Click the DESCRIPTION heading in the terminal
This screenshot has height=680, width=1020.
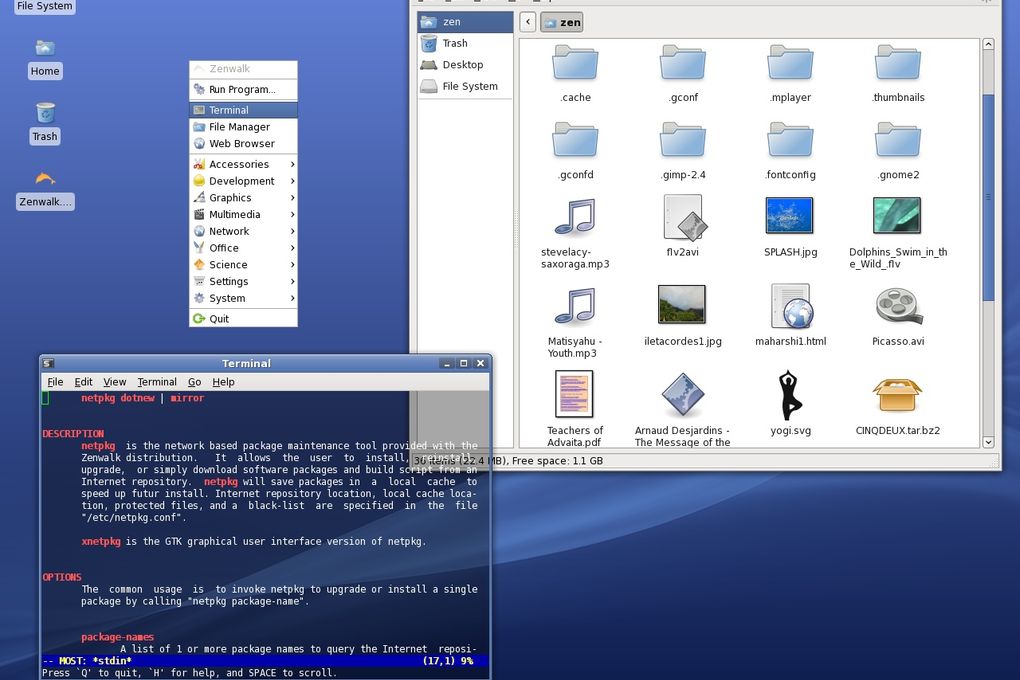pyautogui.click(x=73, y=433)
